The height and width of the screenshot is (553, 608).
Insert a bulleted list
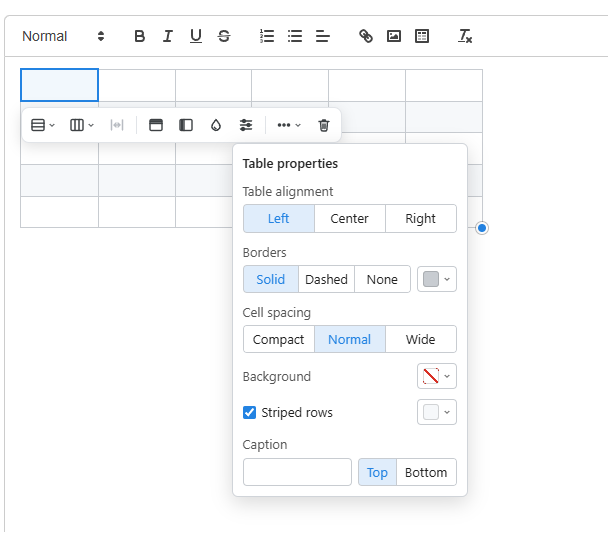click(x=295, y=36)
